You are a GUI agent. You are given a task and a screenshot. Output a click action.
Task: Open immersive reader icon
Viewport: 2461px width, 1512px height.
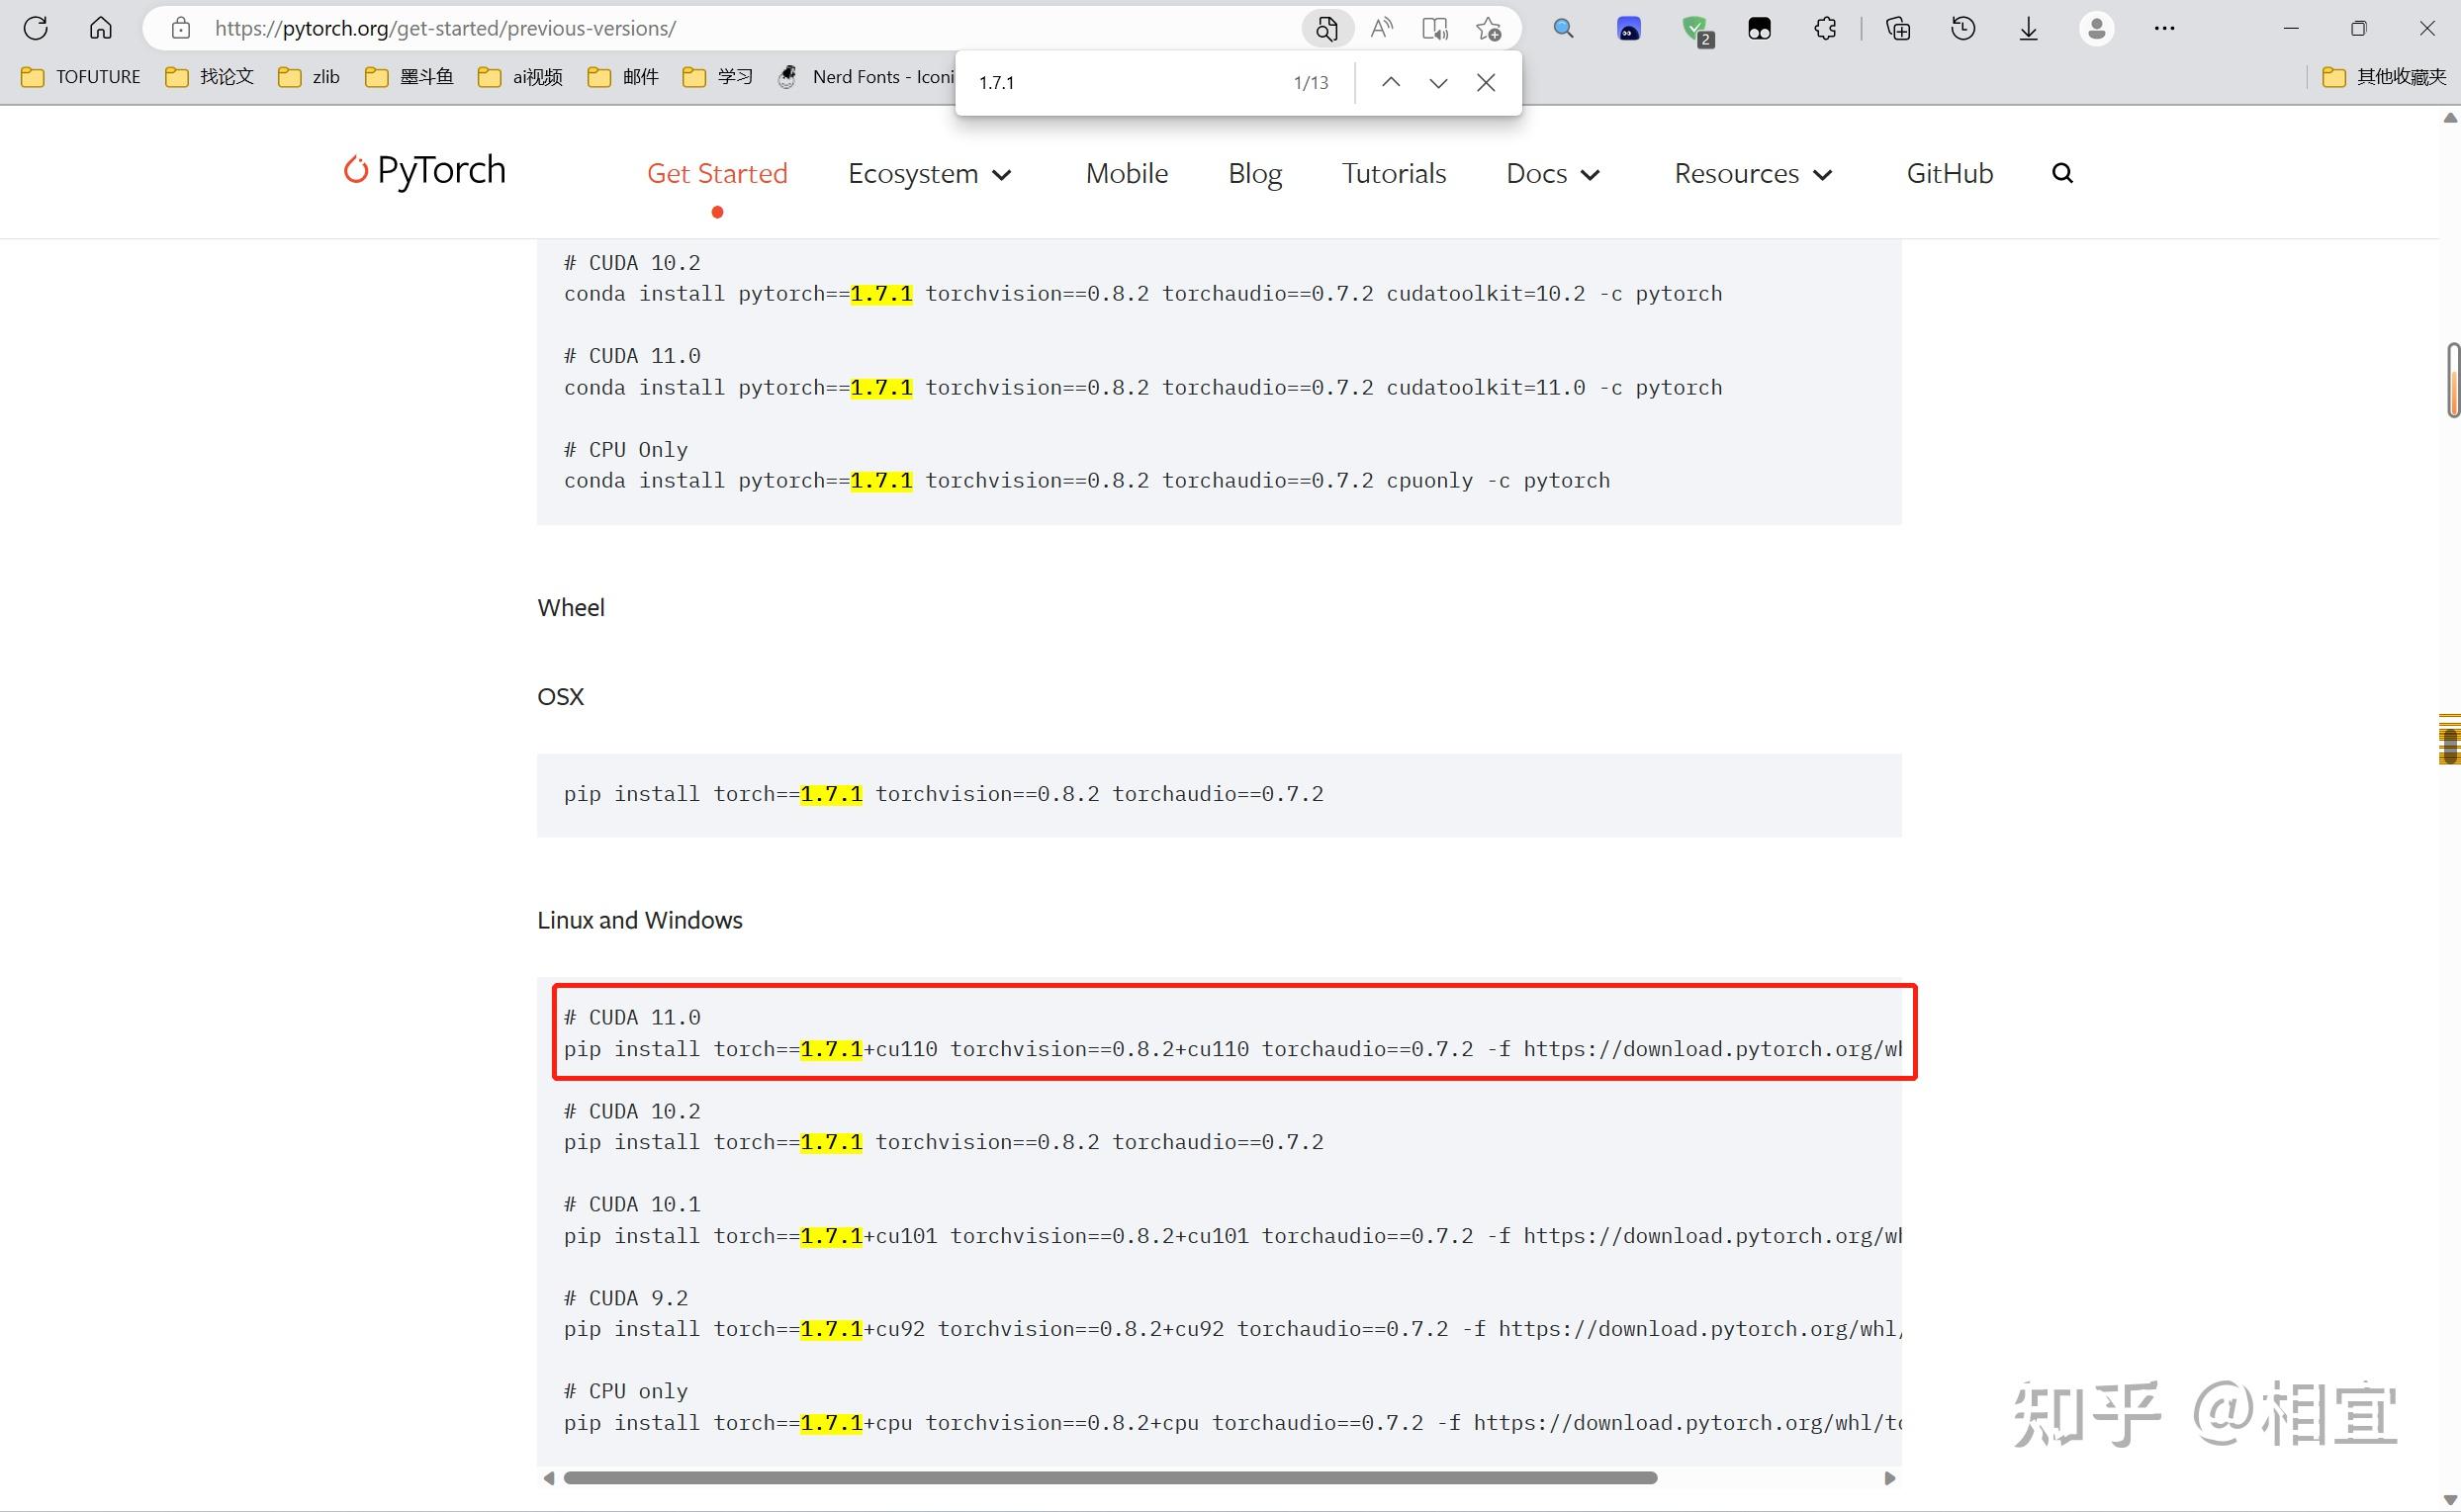pyautogui.click(x=1435, y=28)
